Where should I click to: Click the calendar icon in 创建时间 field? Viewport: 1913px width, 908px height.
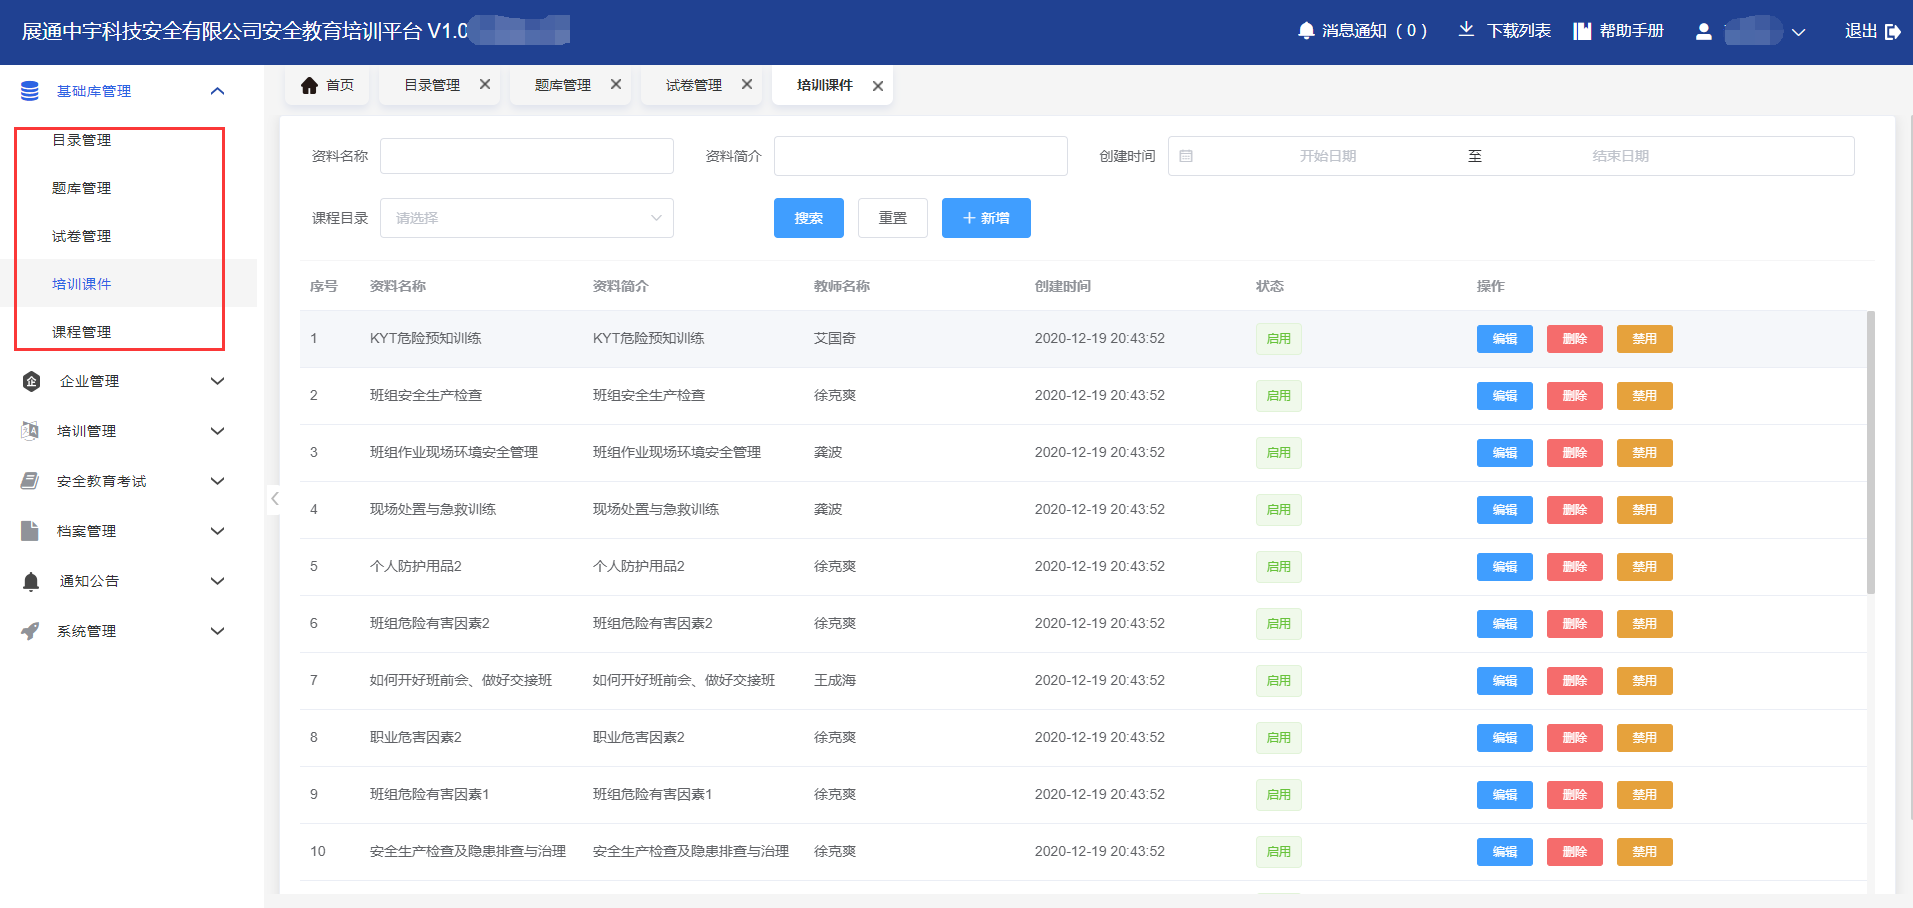(1186, 156)
